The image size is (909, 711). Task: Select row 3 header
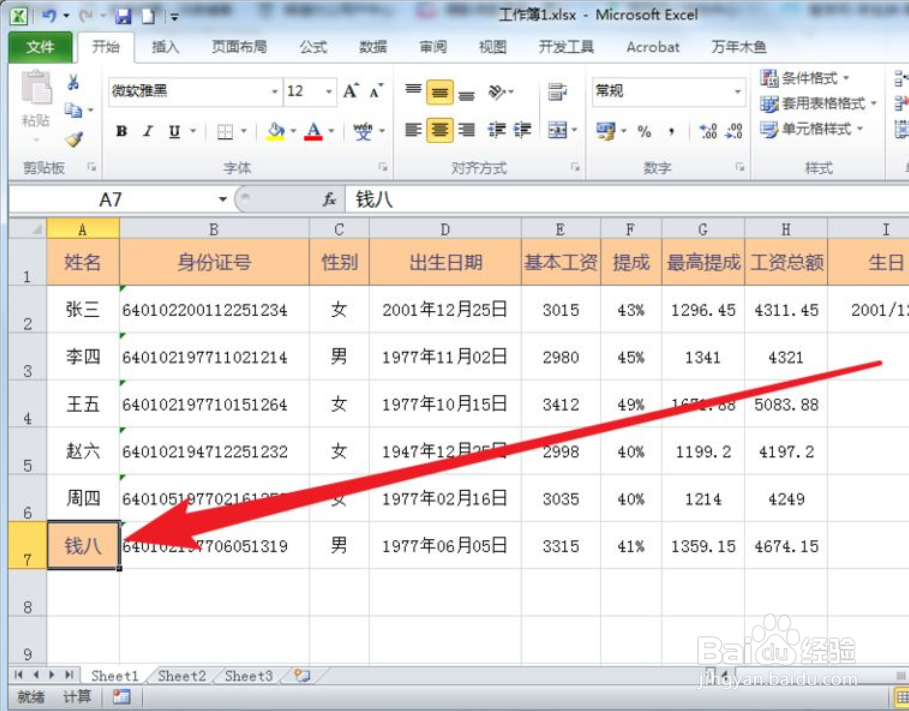click(x=27, y=357)
